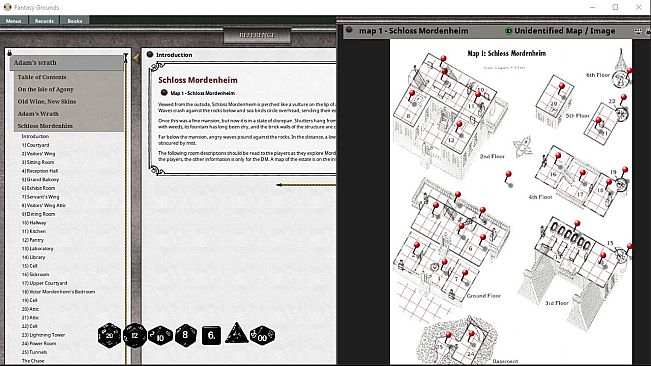Screen dimensions: 651x366
Task: Open 2) Visitors' Wing page
Action: click(38, 154)
